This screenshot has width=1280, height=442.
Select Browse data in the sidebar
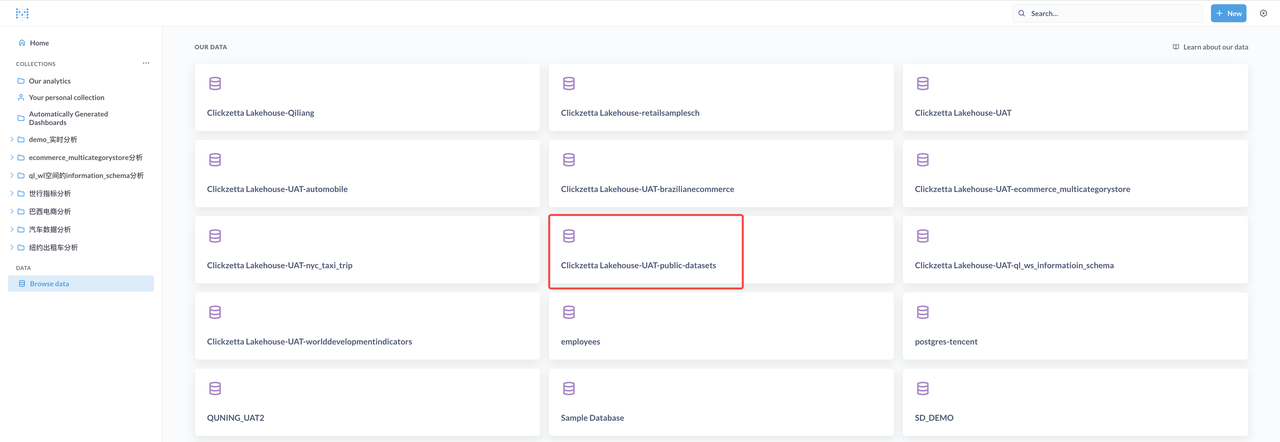point(49,284)
